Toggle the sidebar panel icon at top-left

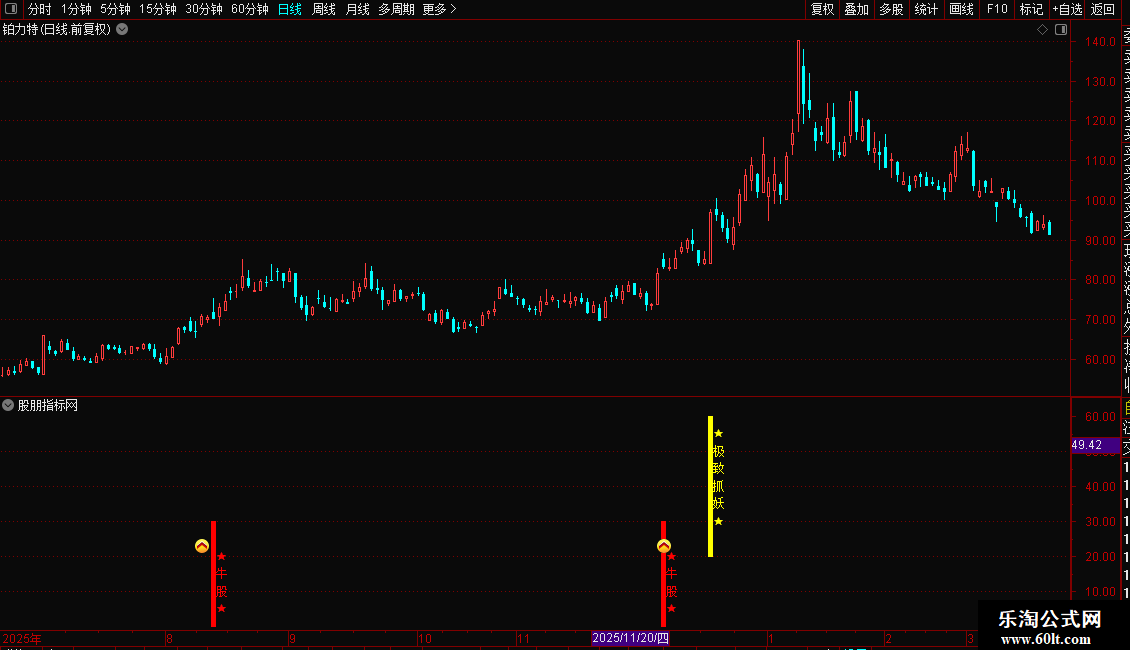[11, 9]
